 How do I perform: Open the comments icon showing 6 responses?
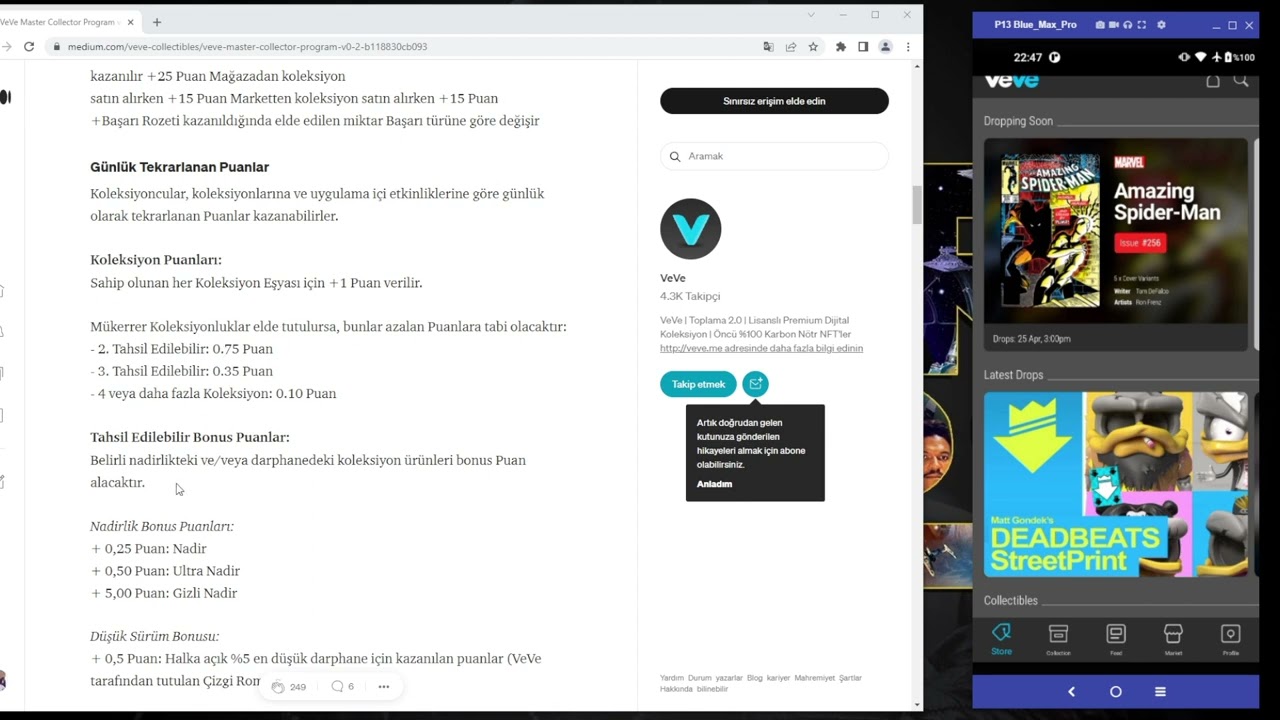[x=337, y=687]
